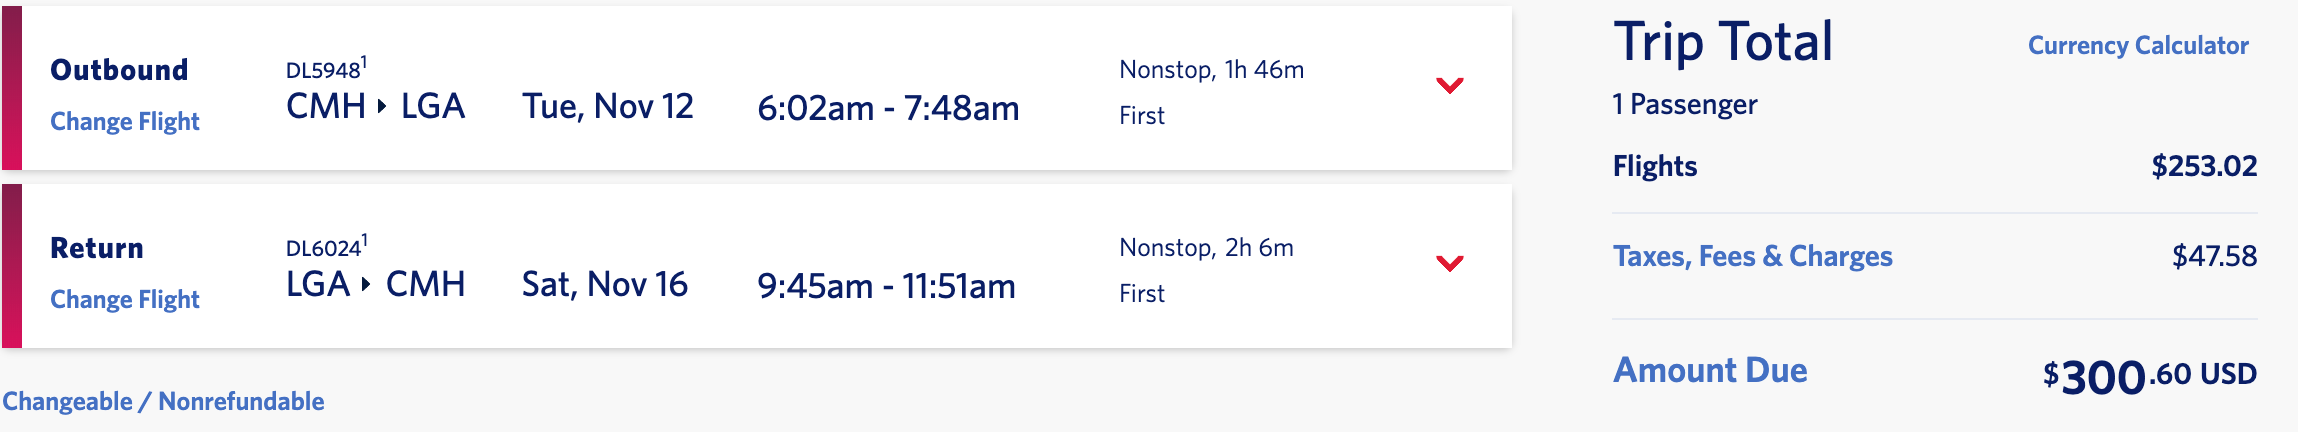This screenshot has height=432, width=2298.
Task: Click the Trip Total heading
Action: click(x=1723, y=43)
